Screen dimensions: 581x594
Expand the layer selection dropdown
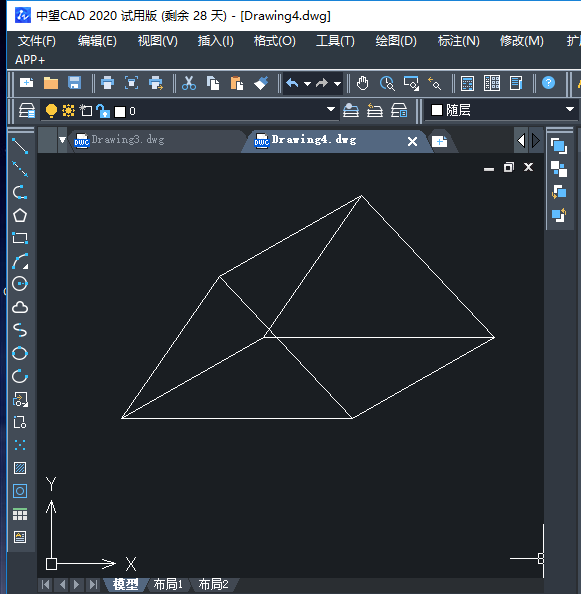click(x=331, y=109)
